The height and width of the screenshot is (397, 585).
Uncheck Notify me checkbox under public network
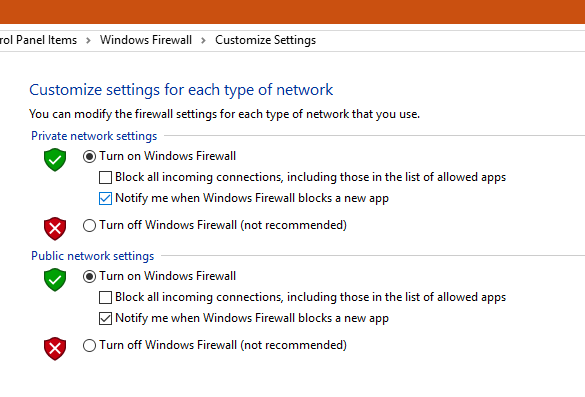click(x=105, y=319)
